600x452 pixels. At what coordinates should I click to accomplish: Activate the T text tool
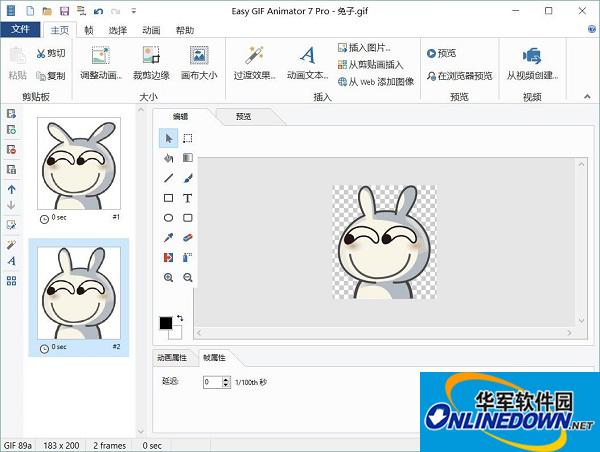[x=188, y=198]
